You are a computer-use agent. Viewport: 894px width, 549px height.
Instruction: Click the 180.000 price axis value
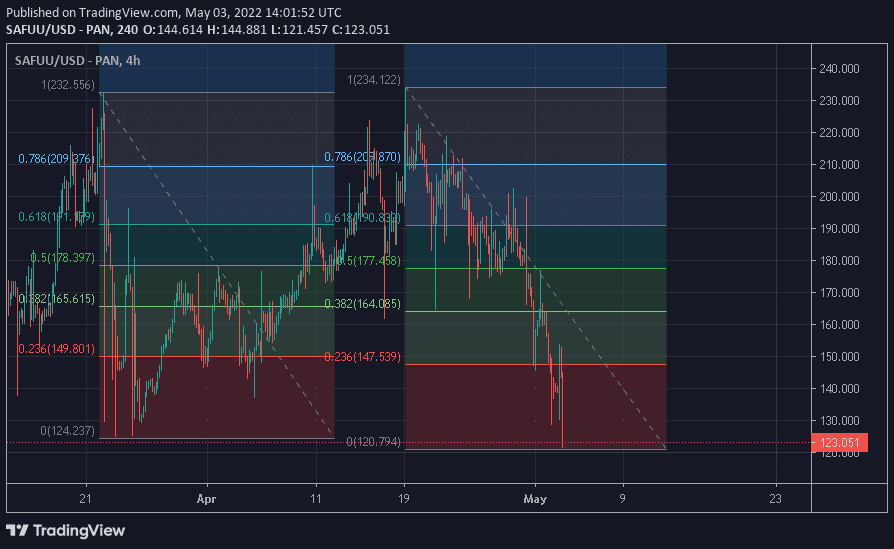(839, 261)
